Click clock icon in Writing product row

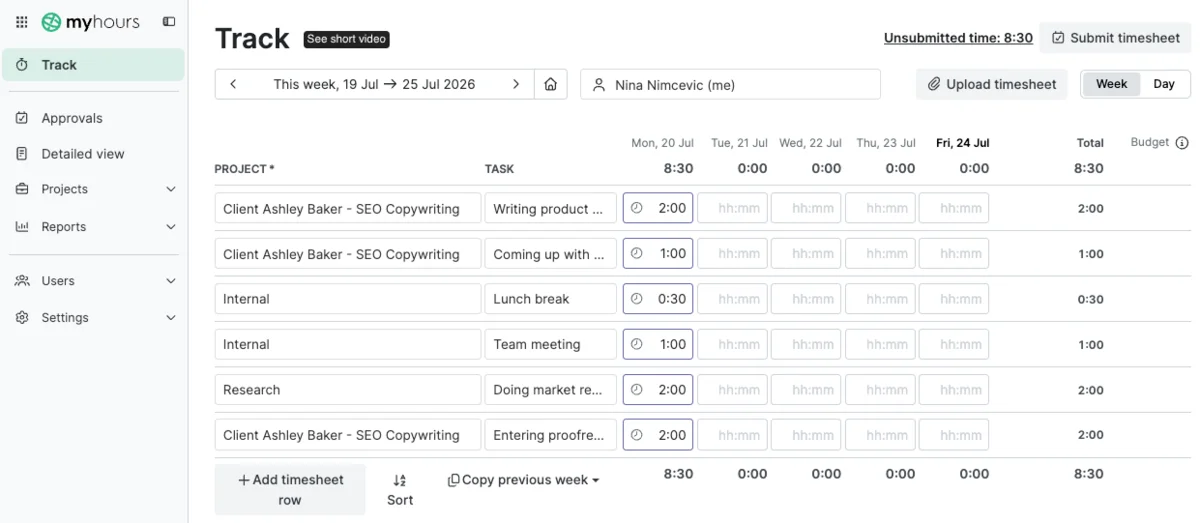[x=637, y=209]
